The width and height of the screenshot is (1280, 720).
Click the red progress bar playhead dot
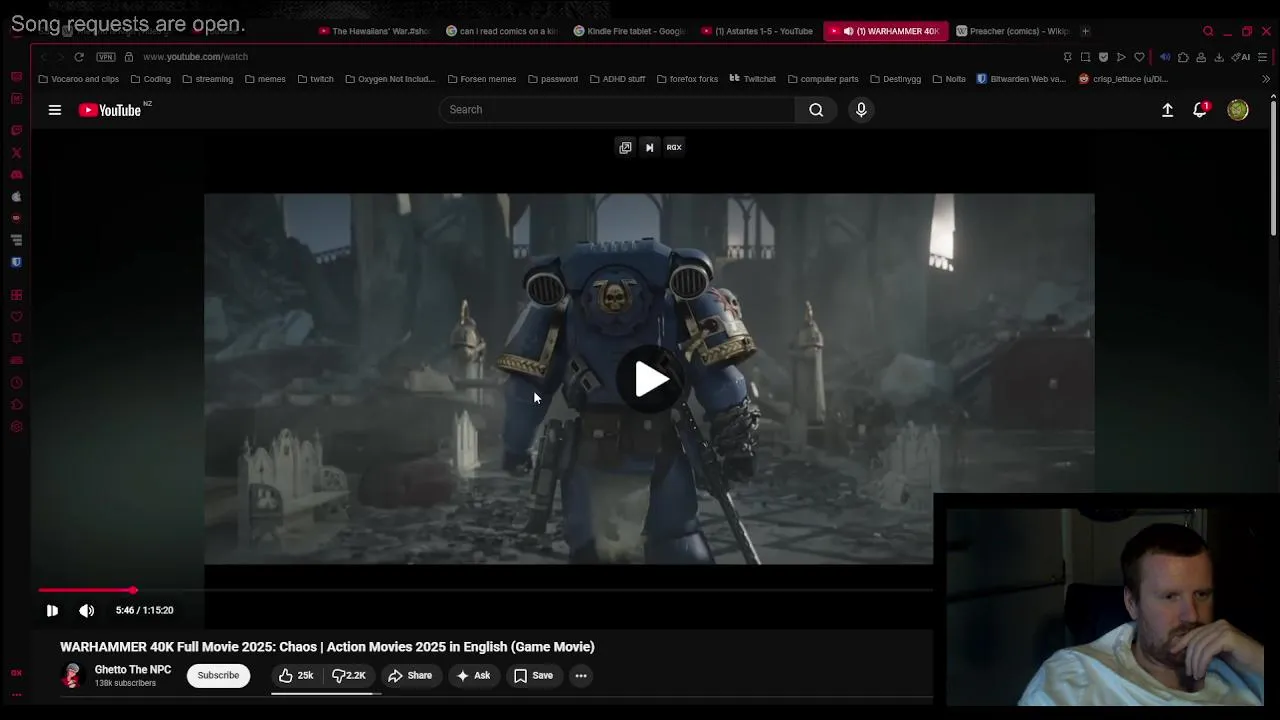[x=133, y=591]
